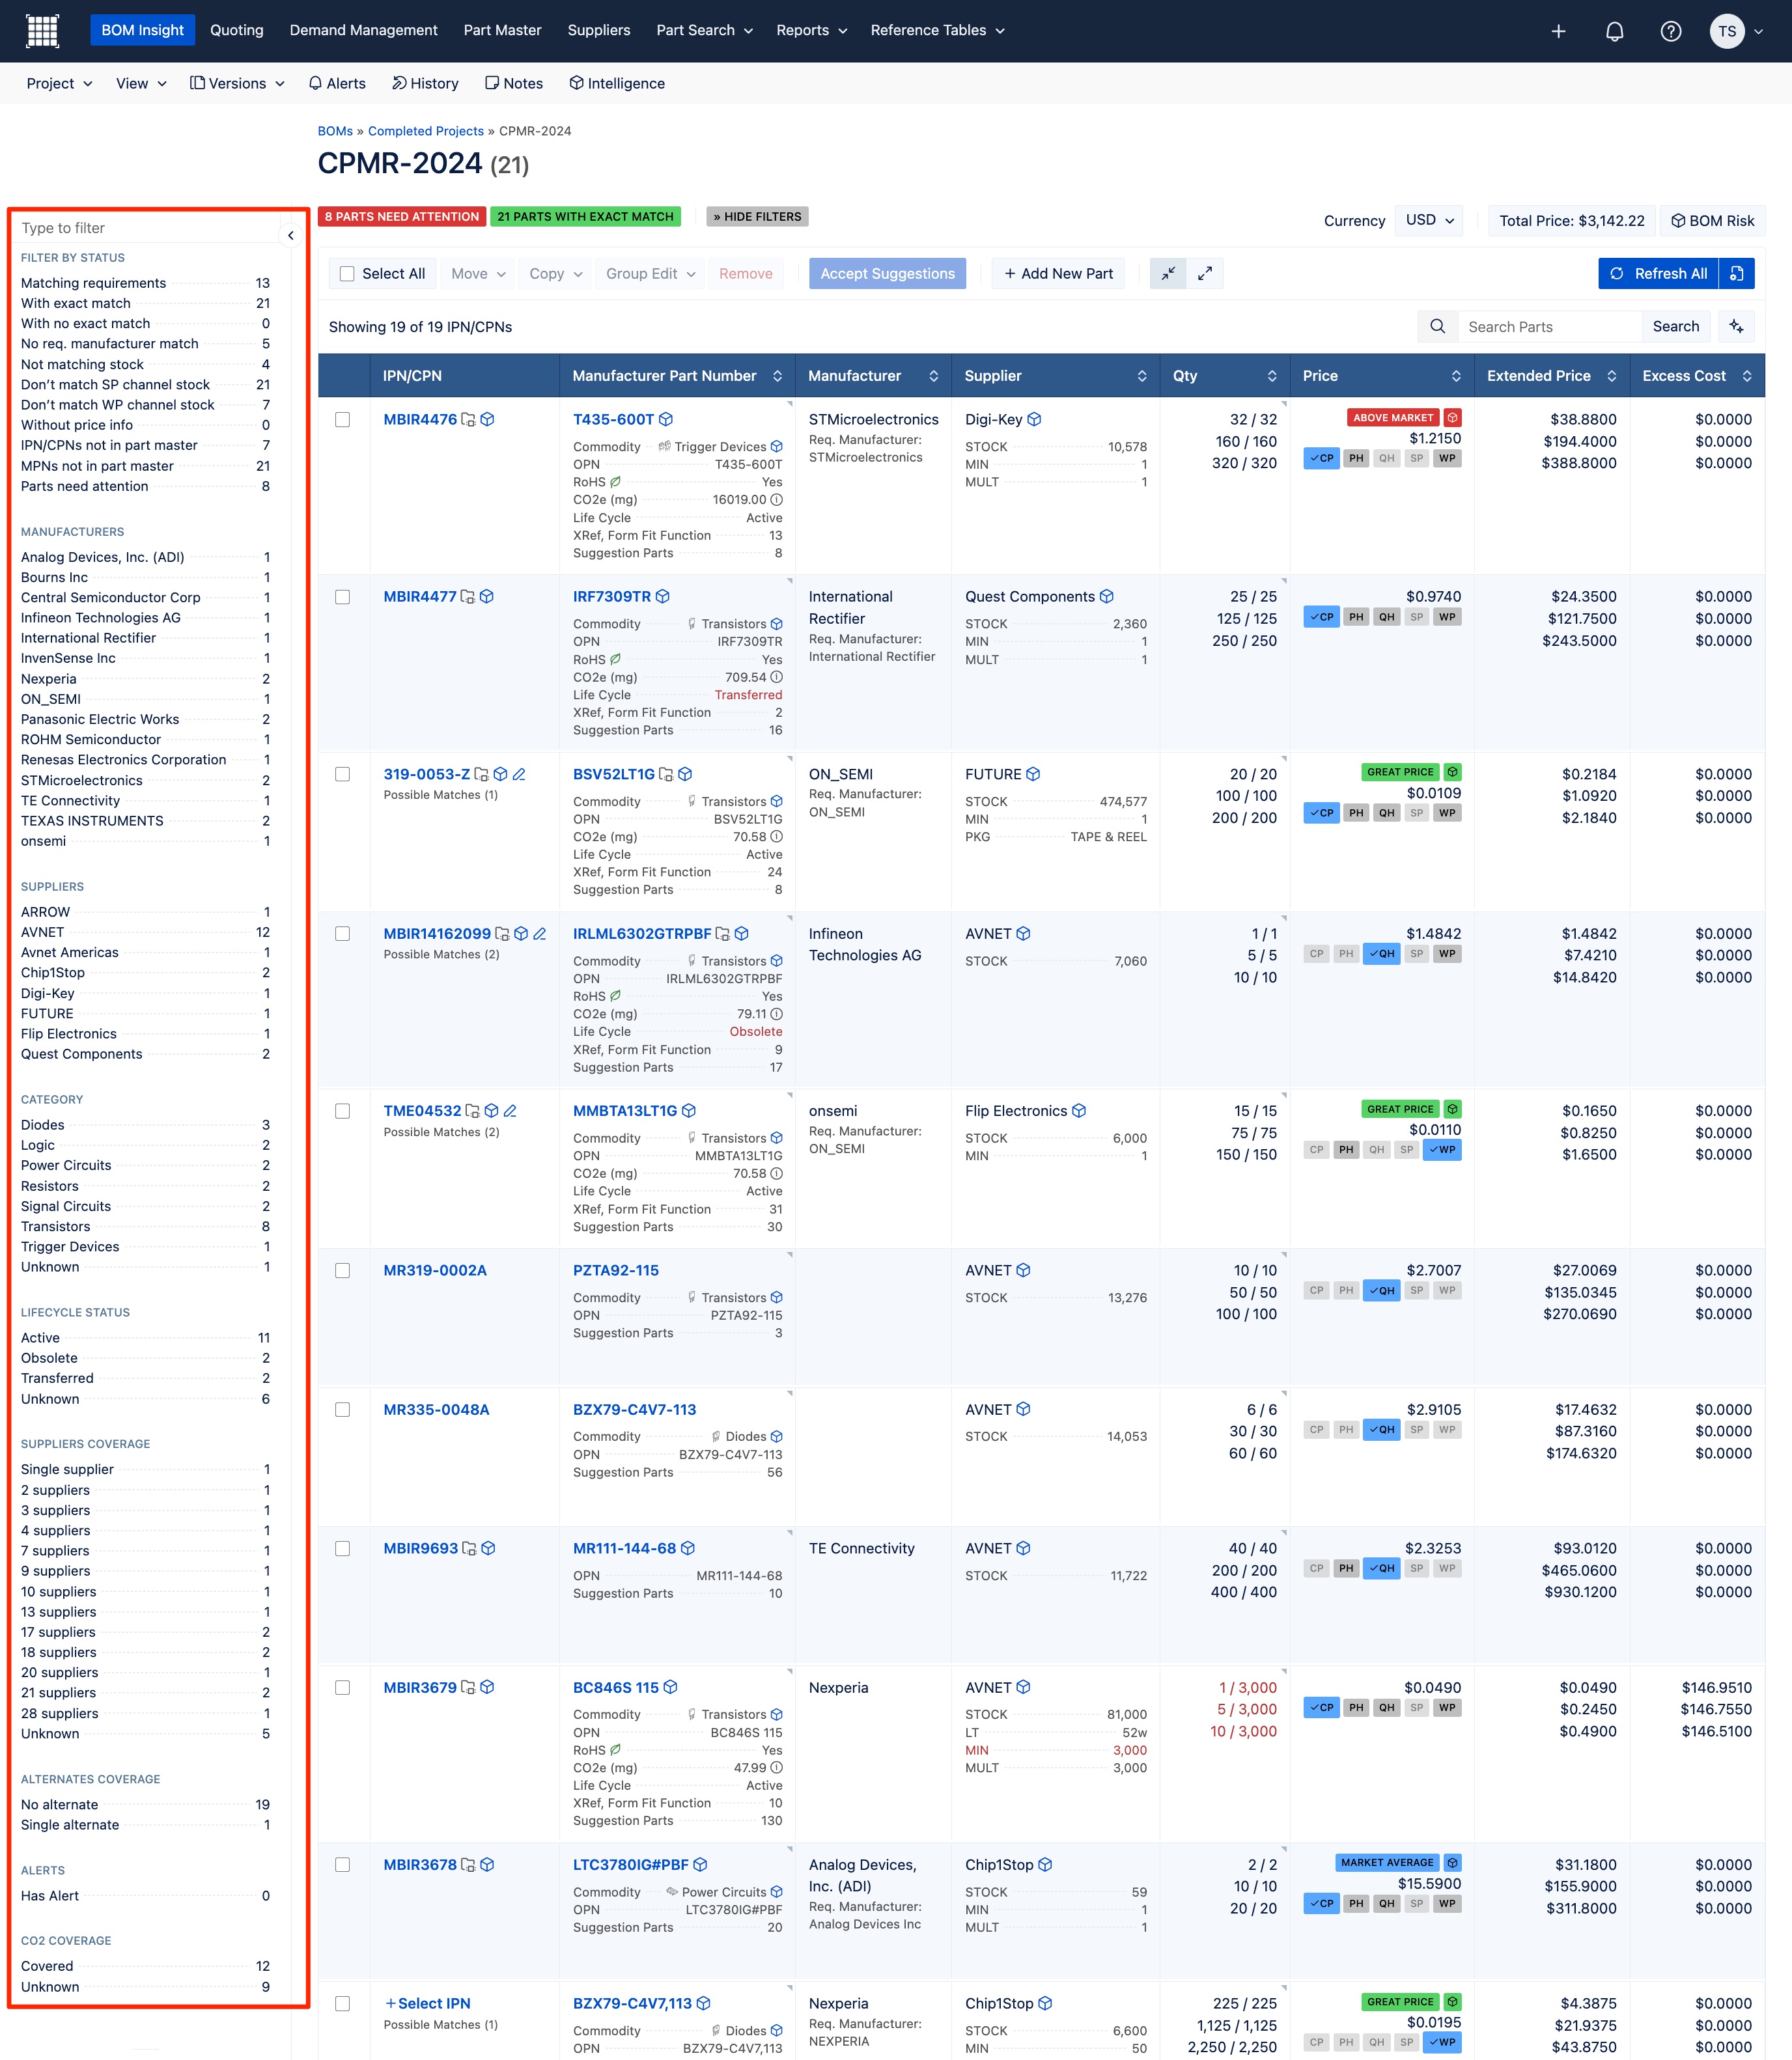Open the Currency USD dropdown

click(x=1430, y=220)
